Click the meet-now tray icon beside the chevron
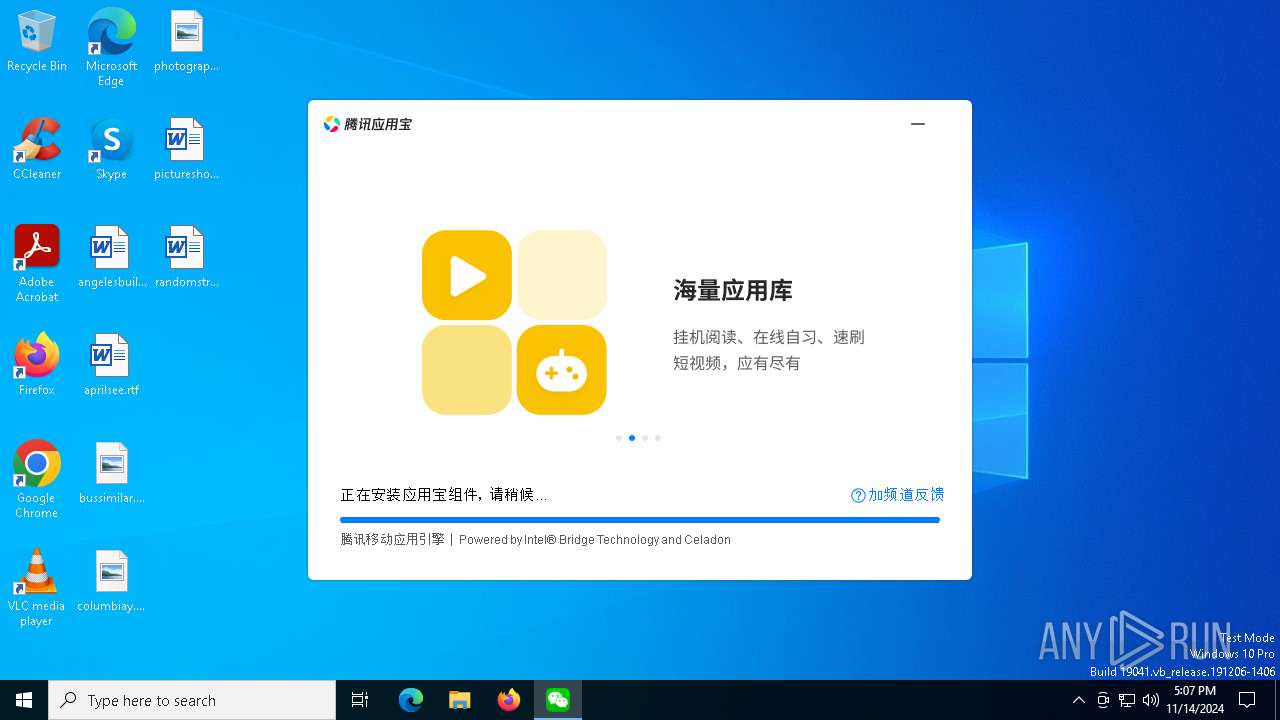 coord(1103,700)
